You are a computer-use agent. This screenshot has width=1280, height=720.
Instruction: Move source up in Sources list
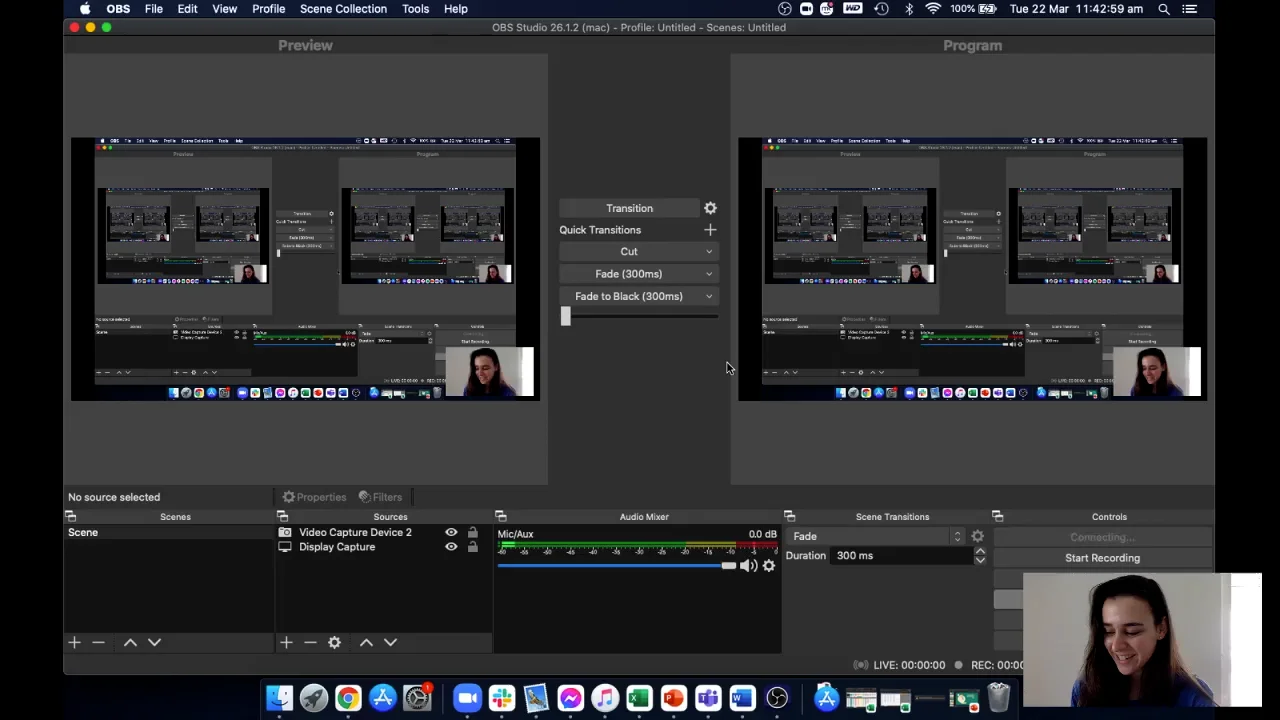pyautogui.click(x=366, y=642)
